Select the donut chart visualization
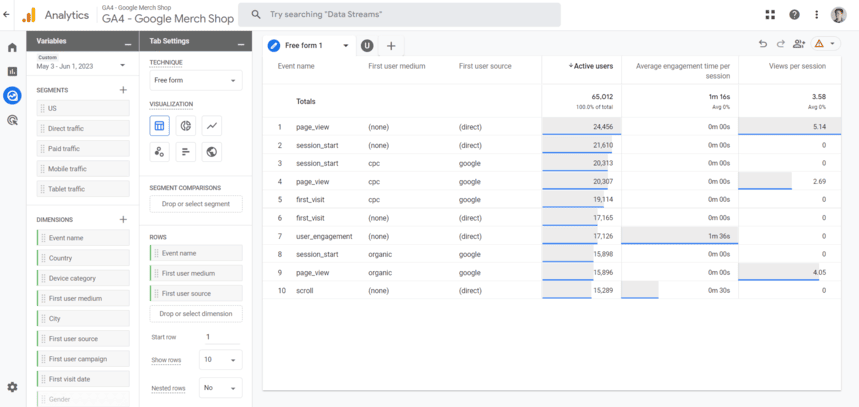The width and height of the screenshot is (859, 407). pyautogui.click(x=185, y=126)
